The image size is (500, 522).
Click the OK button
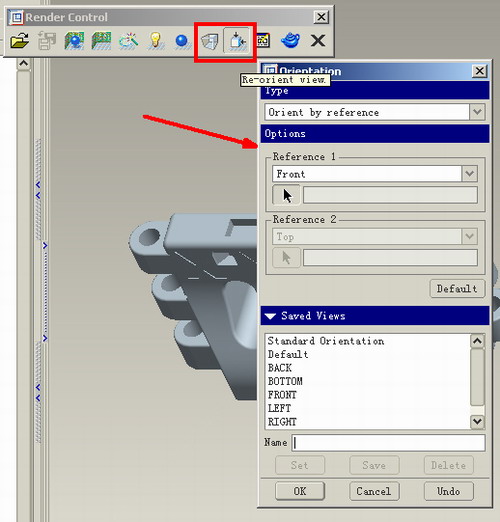tap(300, 491)
